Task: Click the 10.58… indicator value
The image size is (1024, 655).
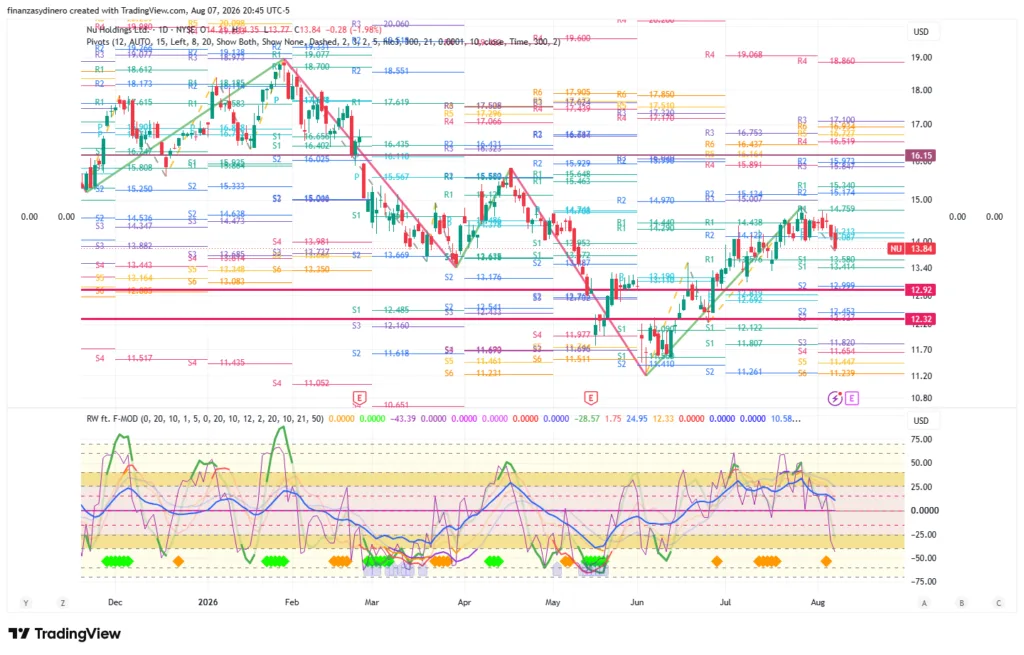Action: 786,418
